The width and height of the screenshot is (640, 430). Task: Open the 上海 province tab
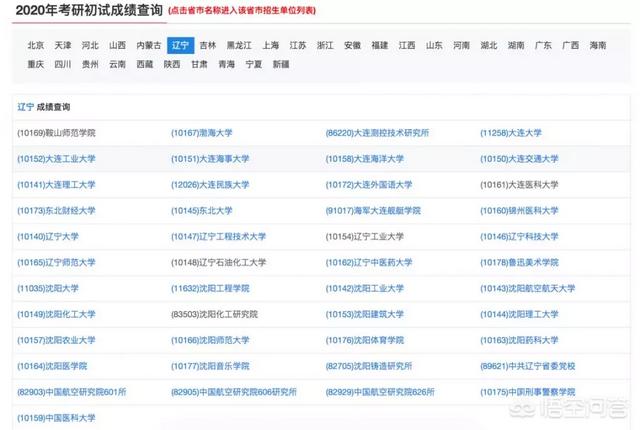click(x=271, y=45)
